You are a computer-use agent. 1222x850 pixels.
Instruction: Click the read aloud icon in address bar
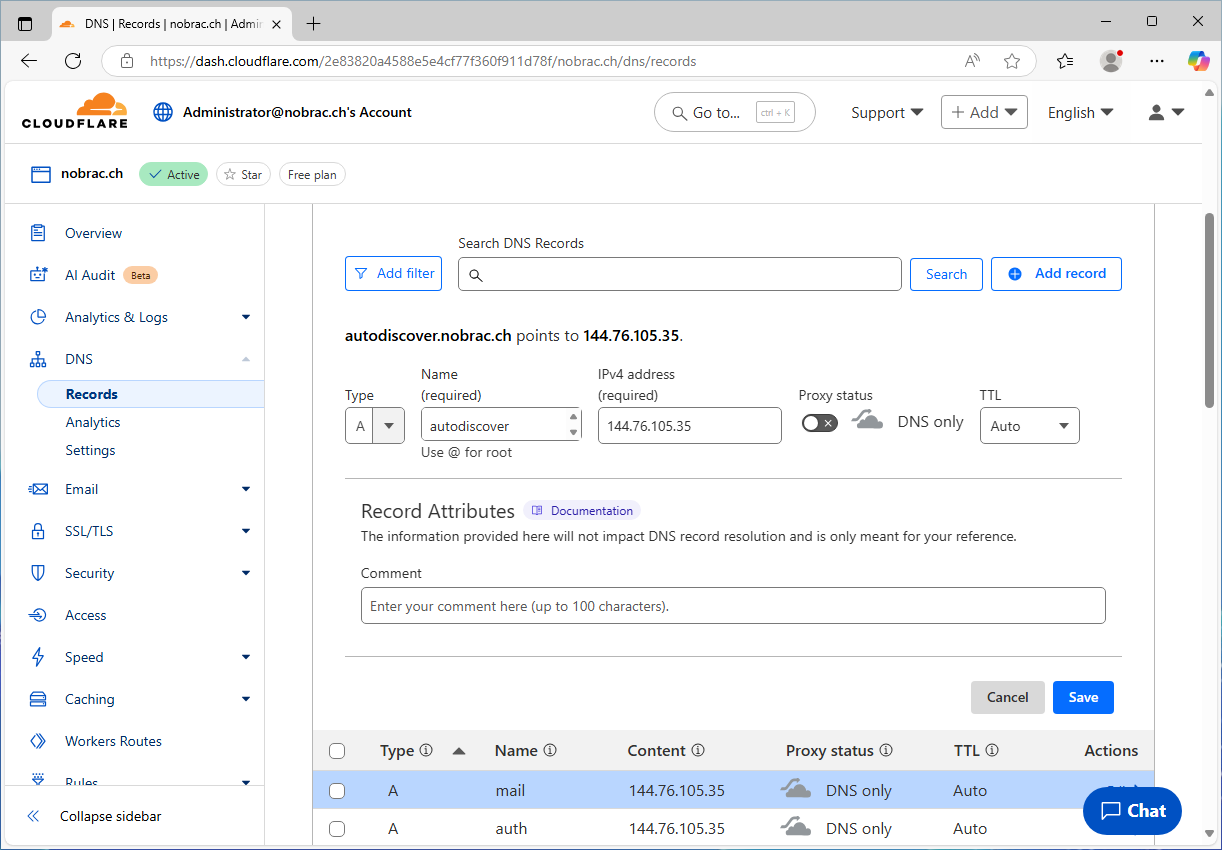972,61
